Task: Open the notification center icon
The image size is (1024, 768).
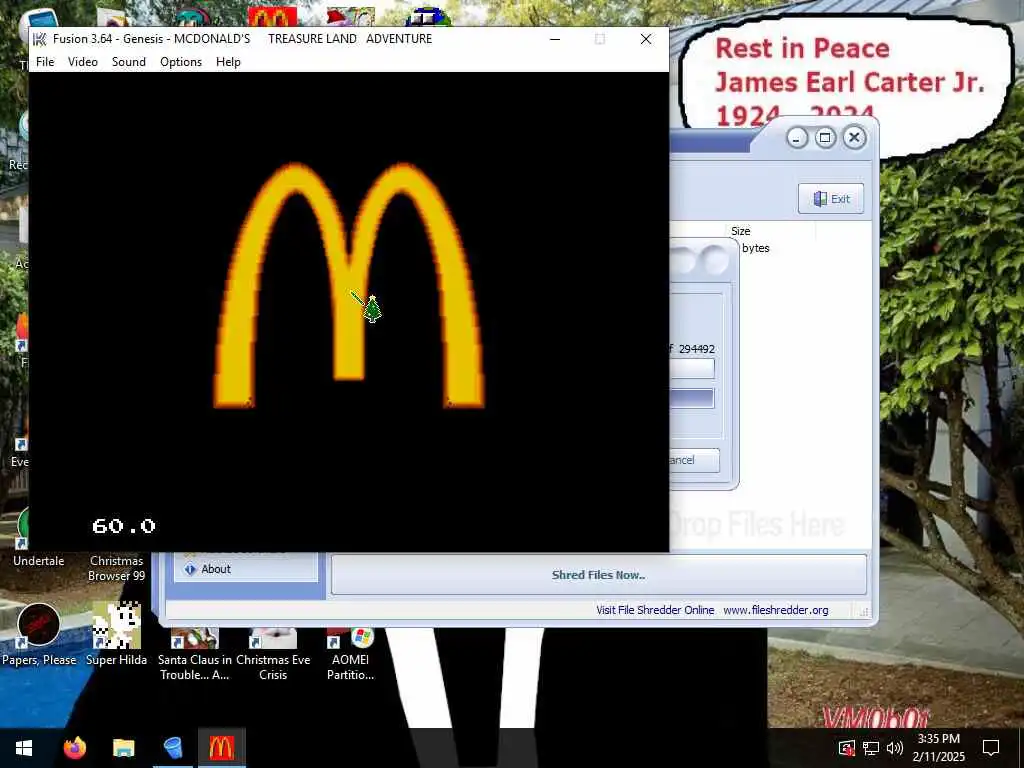Action: tap(991, 748)
